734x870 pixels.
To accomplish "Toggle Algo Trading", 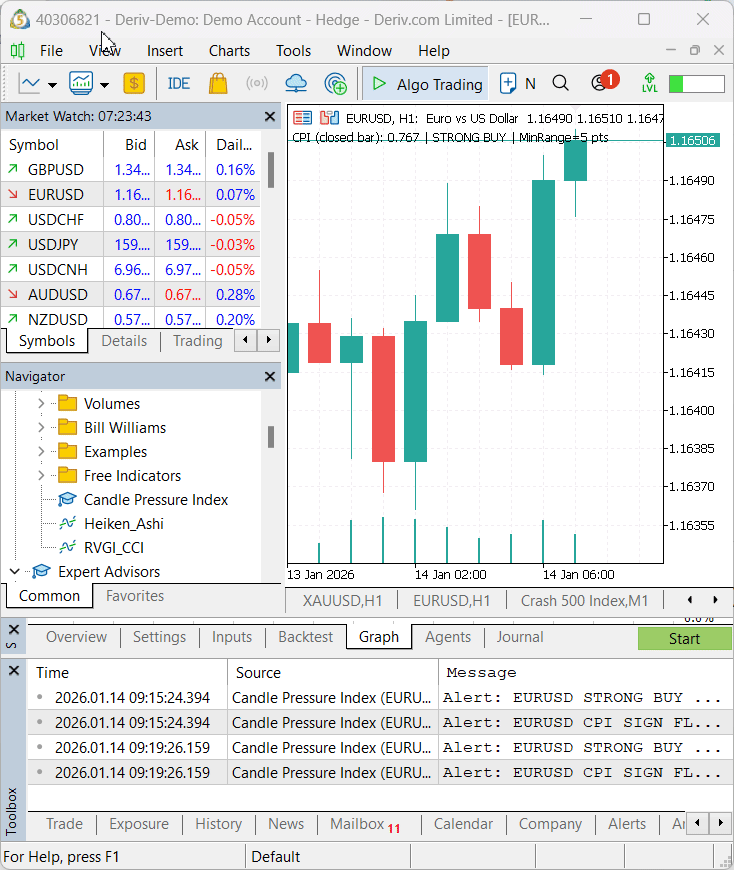I will click(x=426, y=84).
